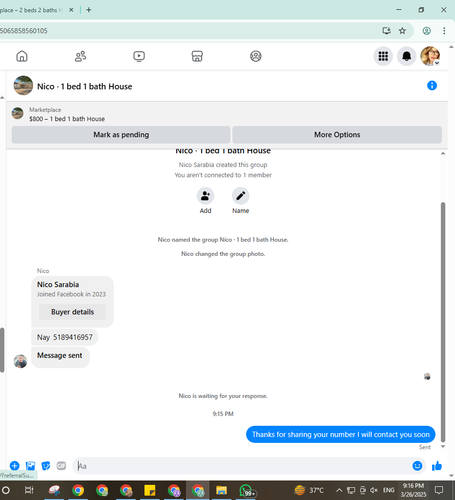The height and width of the screenshot is (500, 455).
Task: Choose a GIF icon in composer
Action: click(61, 466)
